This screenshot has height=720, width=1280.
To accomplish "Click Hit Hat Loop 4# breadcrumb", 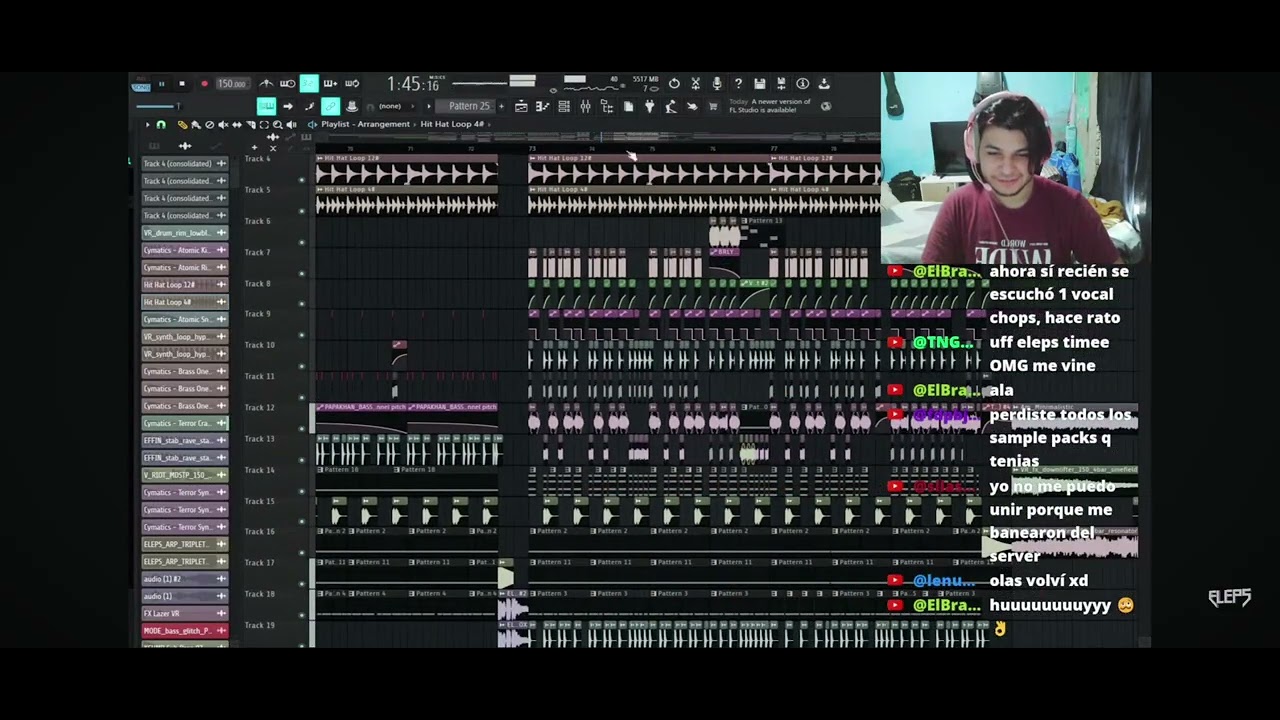I will point(452,125).
